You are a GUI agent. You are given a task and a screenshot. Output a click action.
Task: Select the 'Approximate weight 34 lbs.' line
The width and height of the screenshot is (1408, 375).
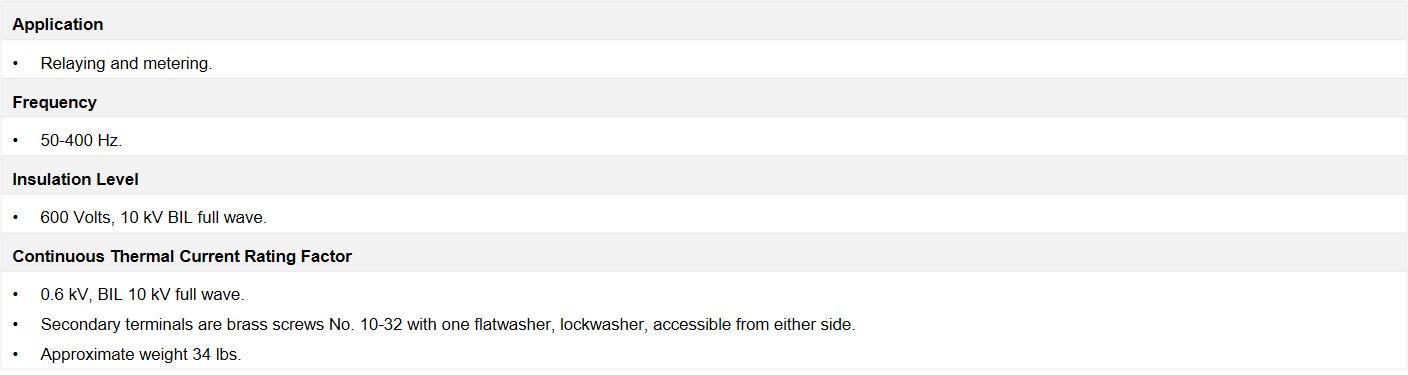141,355
